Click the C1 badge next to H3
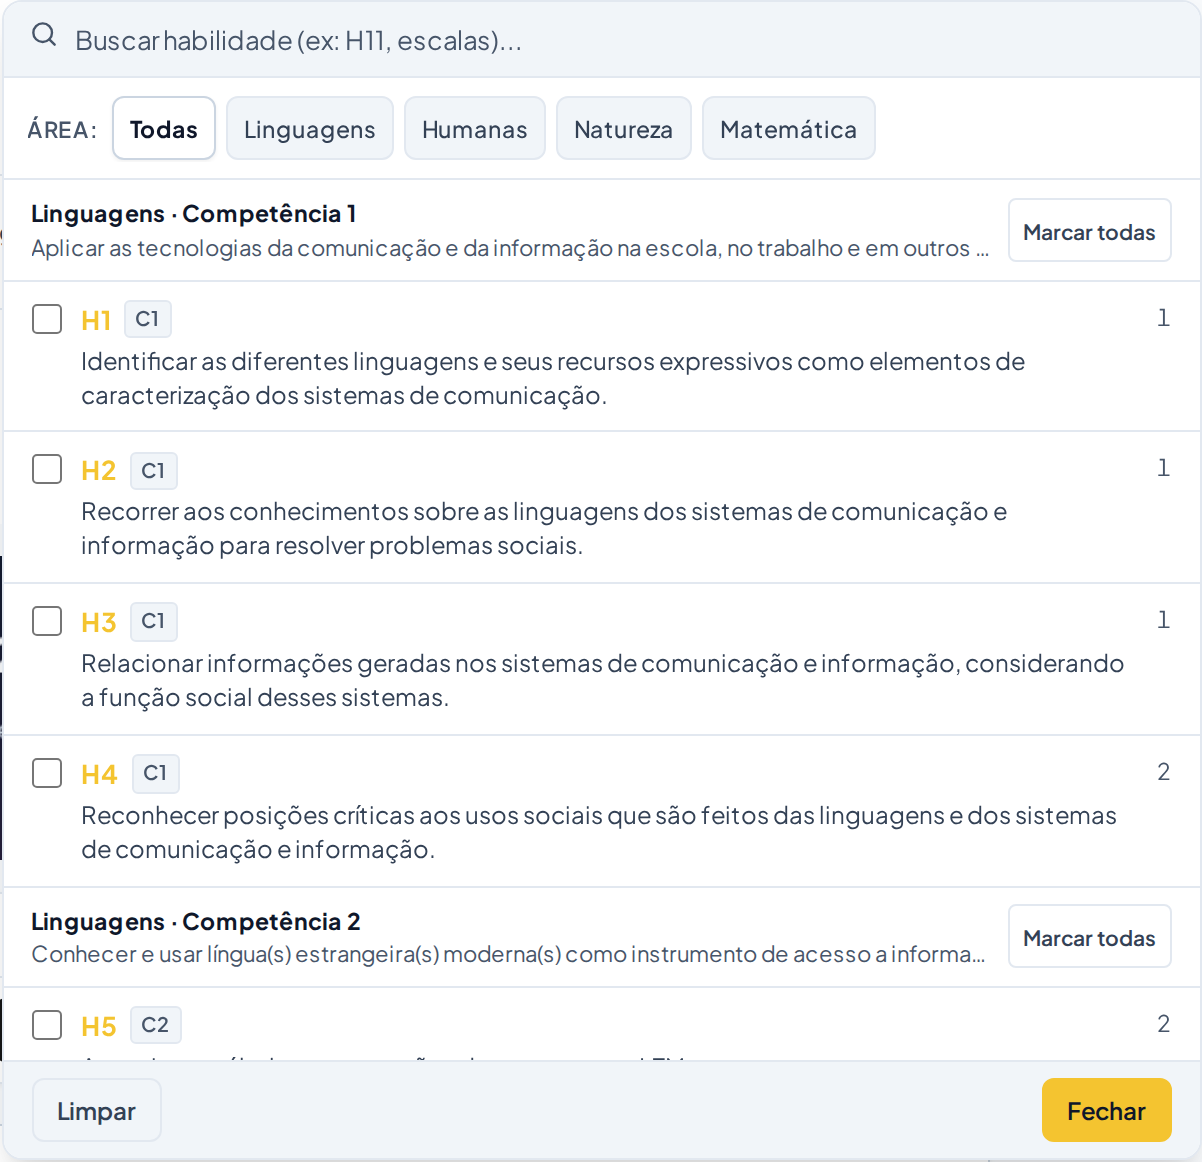1202x1162 pixels. (154, 621)
